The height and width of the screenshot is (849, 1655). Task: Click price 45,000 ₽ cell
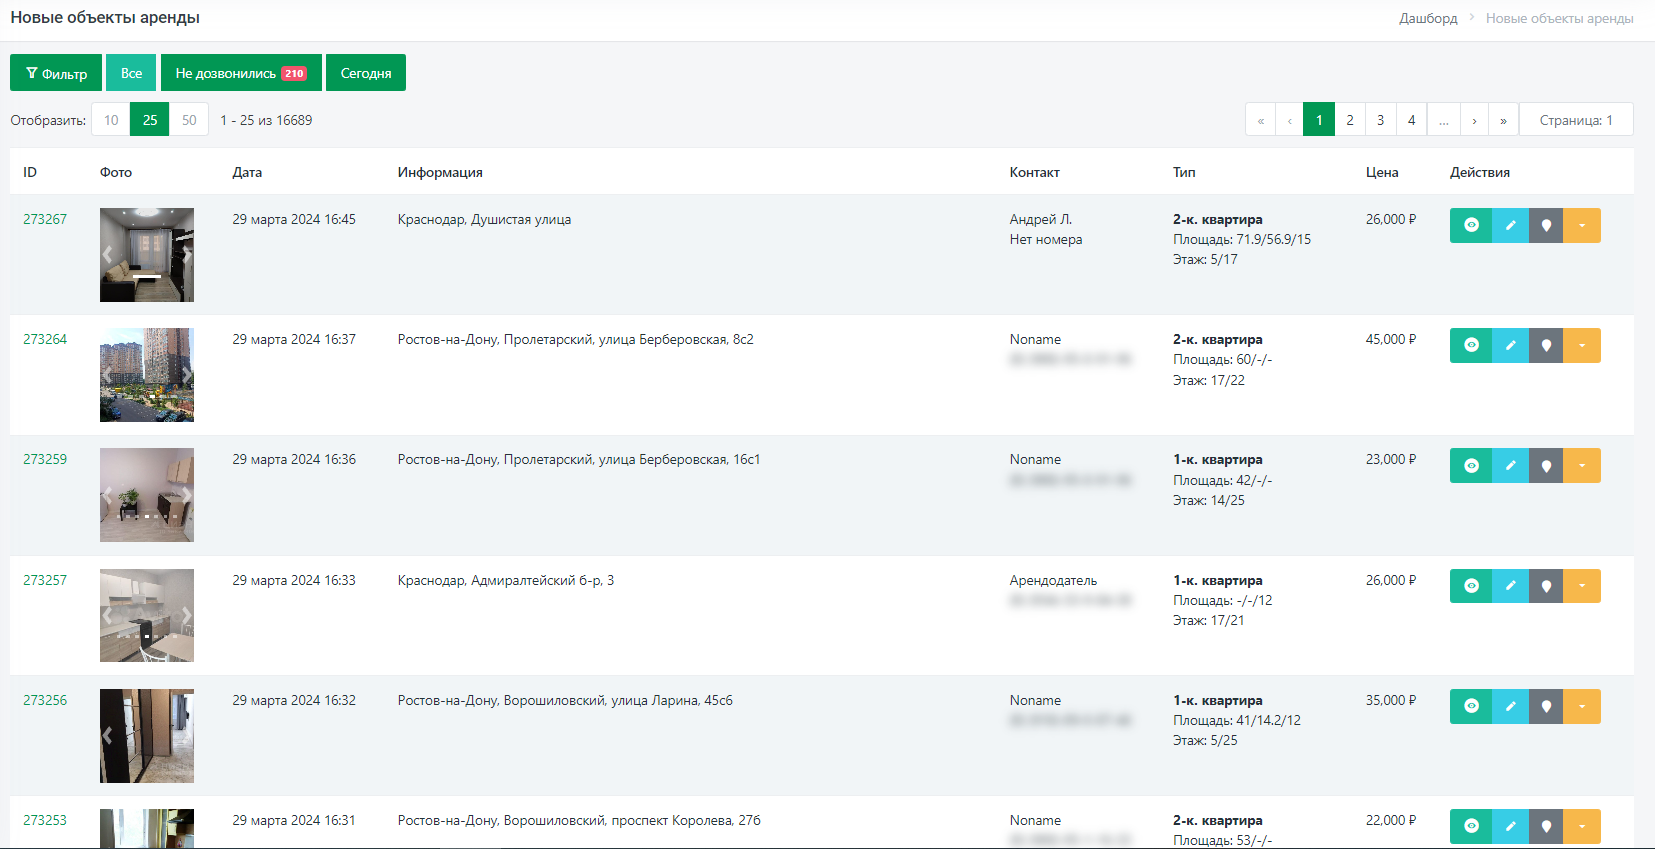1391,339
